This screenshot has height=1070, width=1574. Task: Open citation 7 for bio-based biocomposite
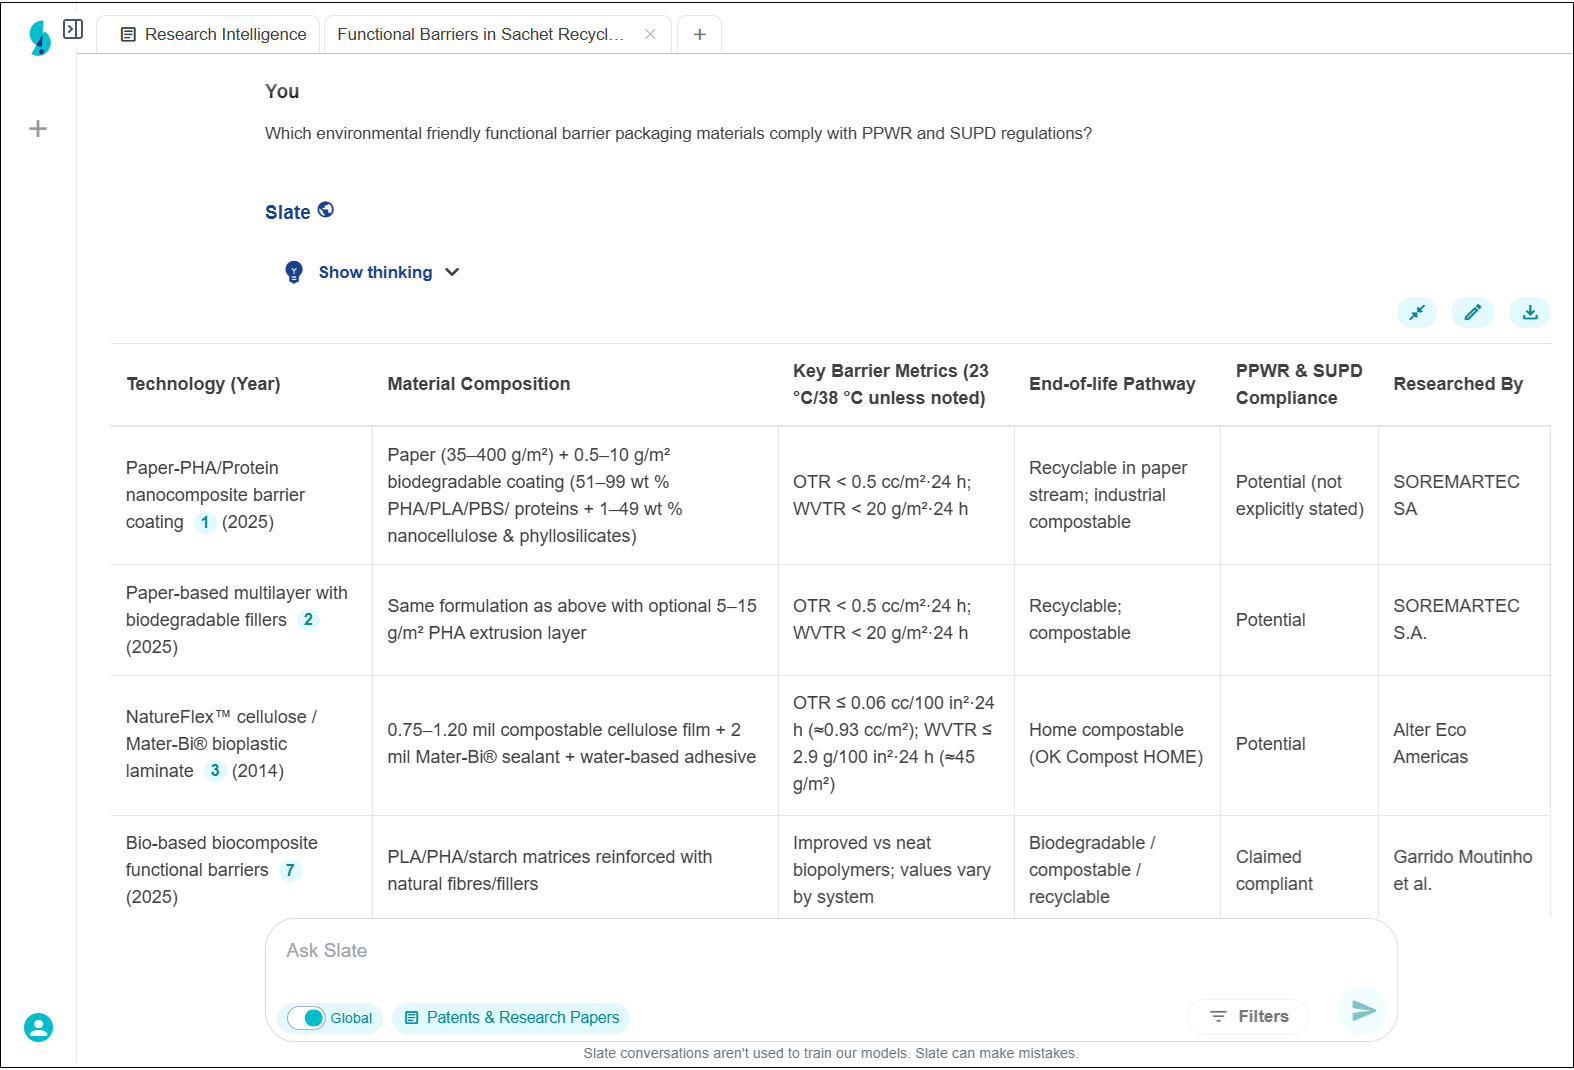[290, 870]
